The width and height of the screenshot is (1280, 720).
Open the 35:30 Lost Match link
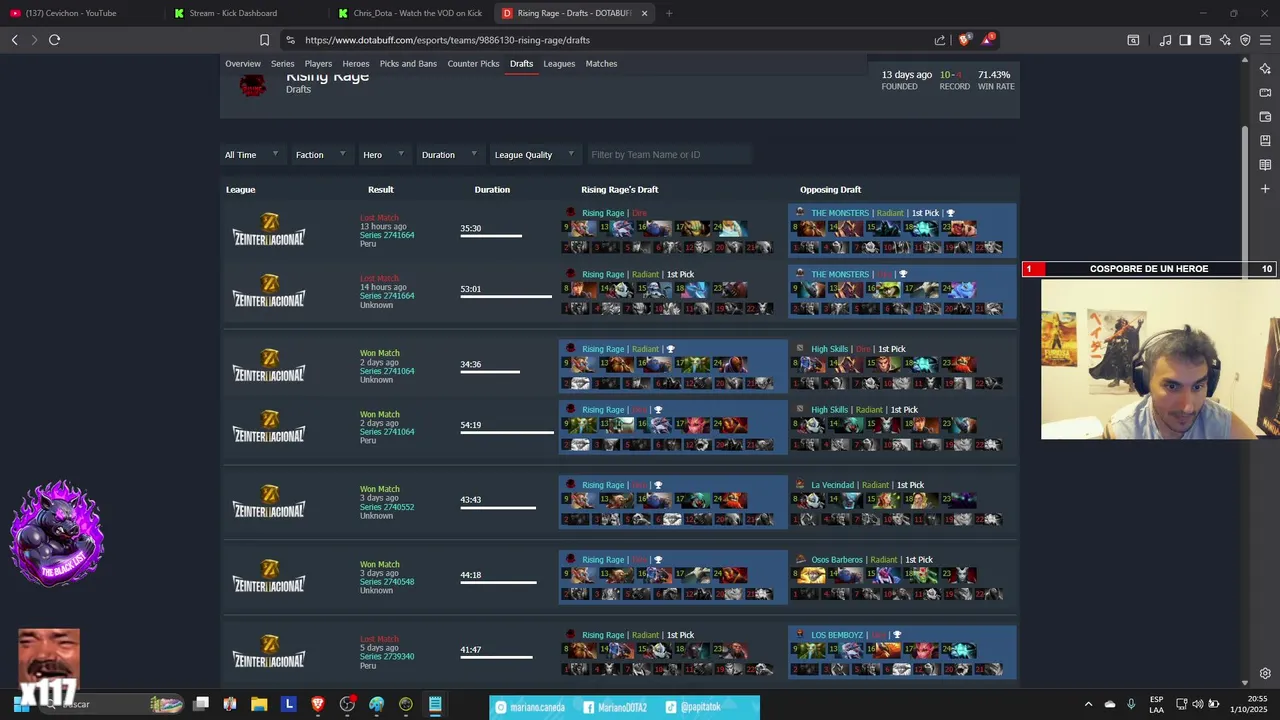[x=379, y=218]
